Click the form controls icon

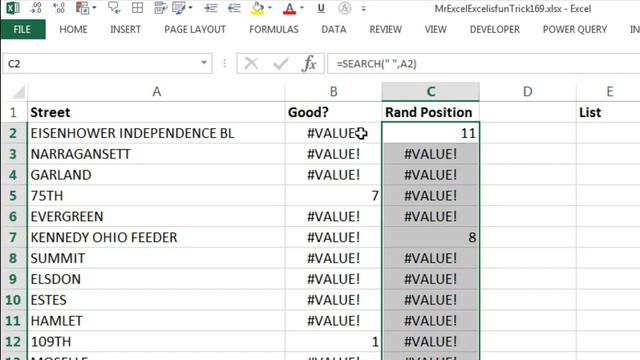pyautogui.click(x=160, y=8)
